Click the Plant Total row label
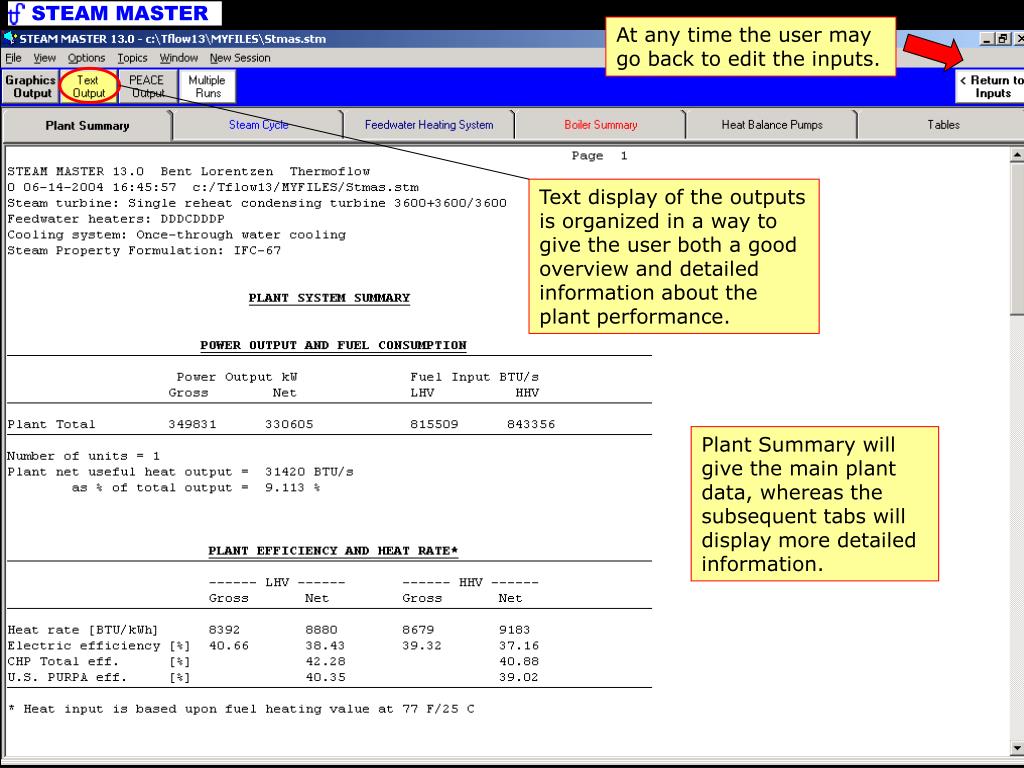This screenshot has width=1024, height=768. click(51, 424)
